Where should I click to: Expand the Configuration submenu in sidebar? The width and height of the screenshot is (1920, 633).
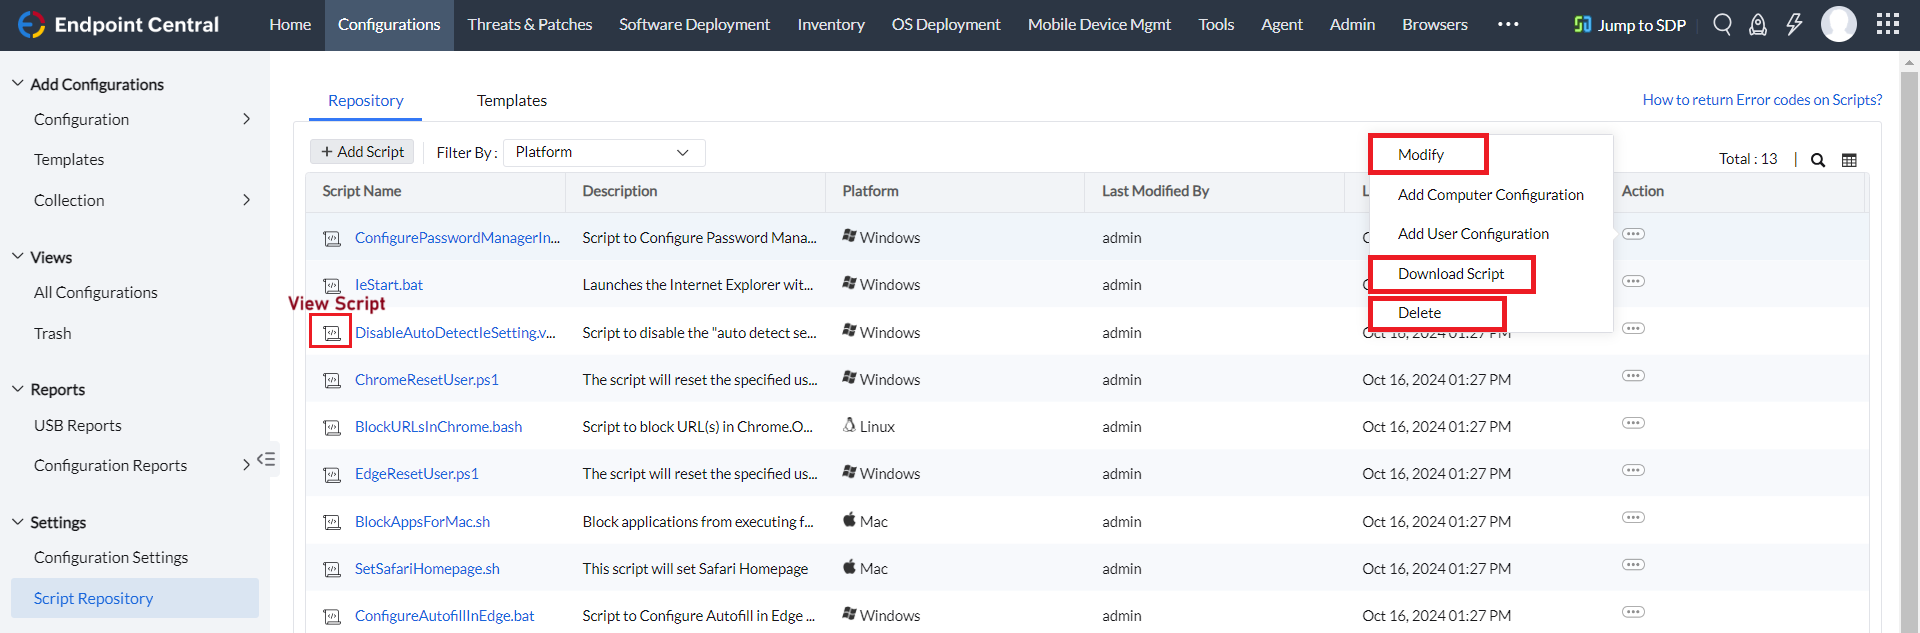(x=246, y=119)
